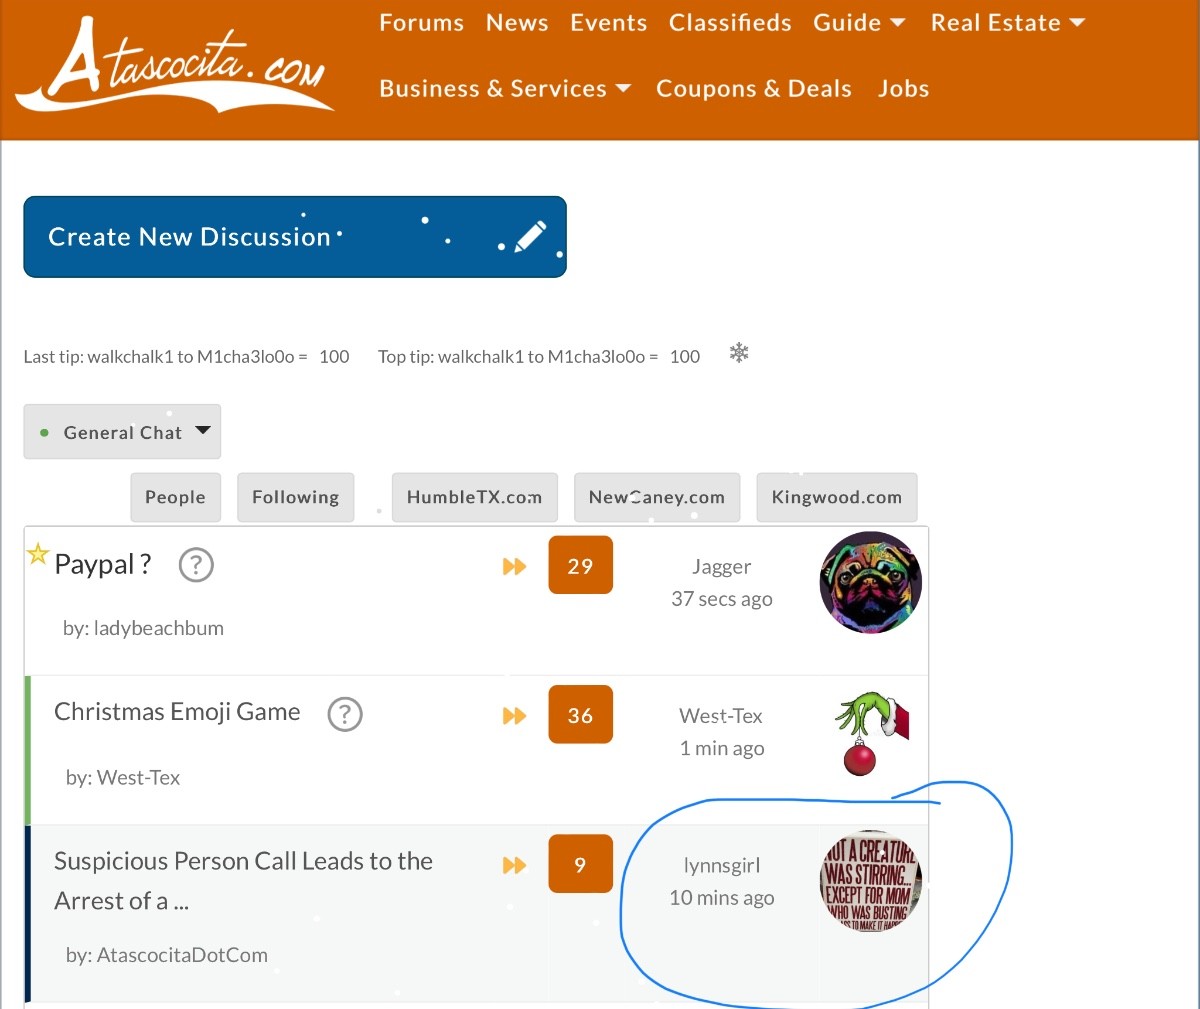Go to the Forums page

pyautogui.click(x=421, y=23)
